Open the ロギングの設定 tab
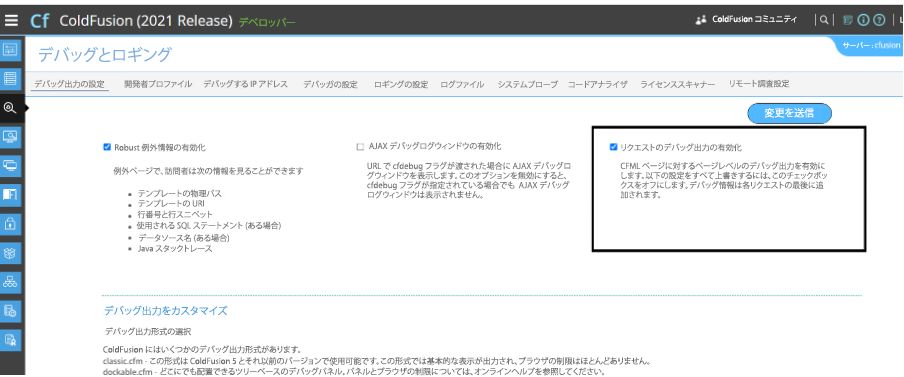The image size is (904, 377). pyautogui.click(x=401, y=84)
